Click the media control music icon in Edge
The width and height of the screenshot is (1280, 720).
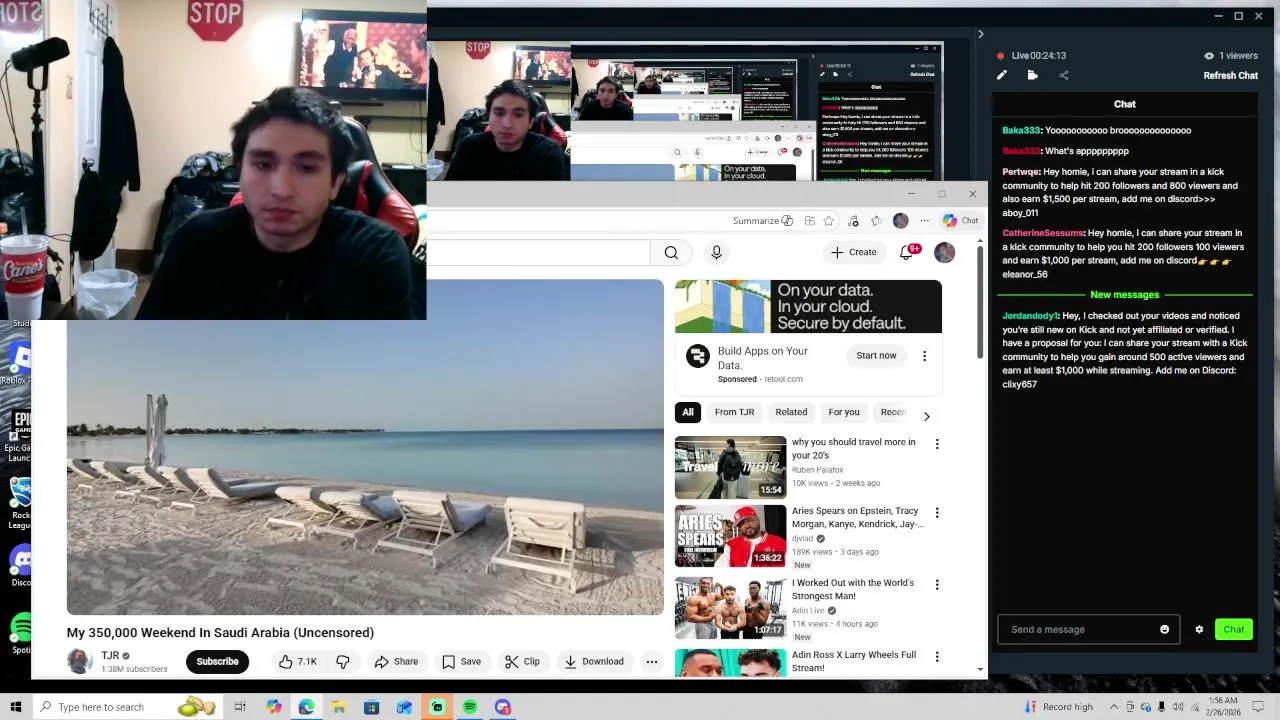853,221
